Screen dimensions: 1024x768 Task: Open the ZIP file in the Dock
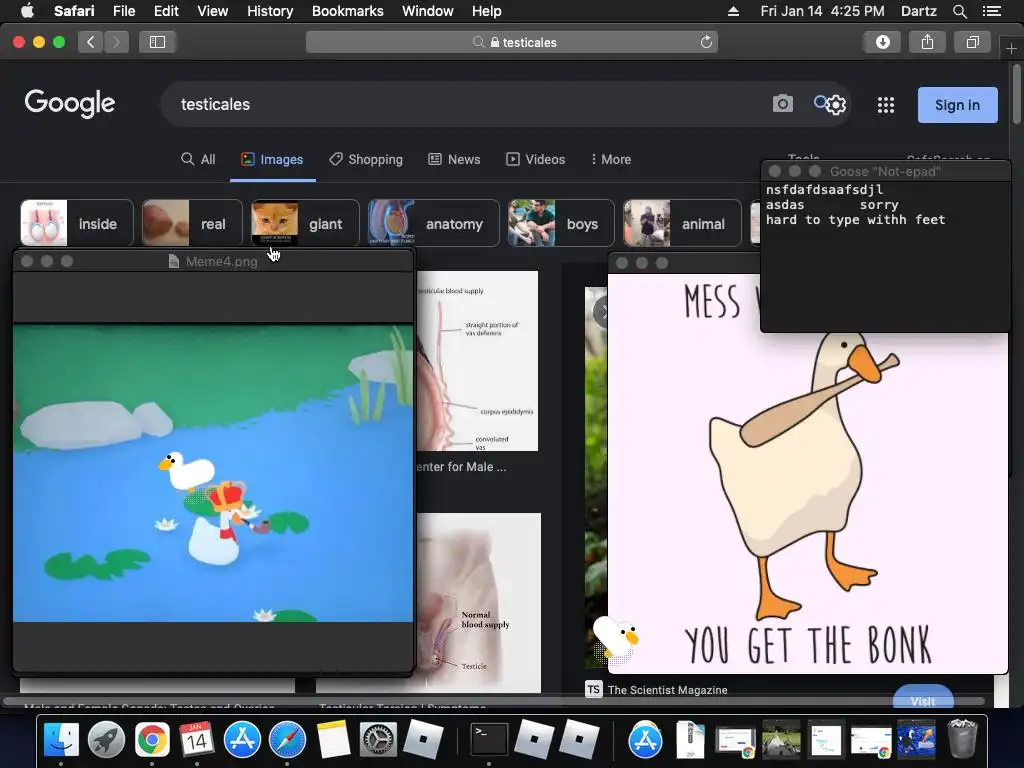pos(690,739)
